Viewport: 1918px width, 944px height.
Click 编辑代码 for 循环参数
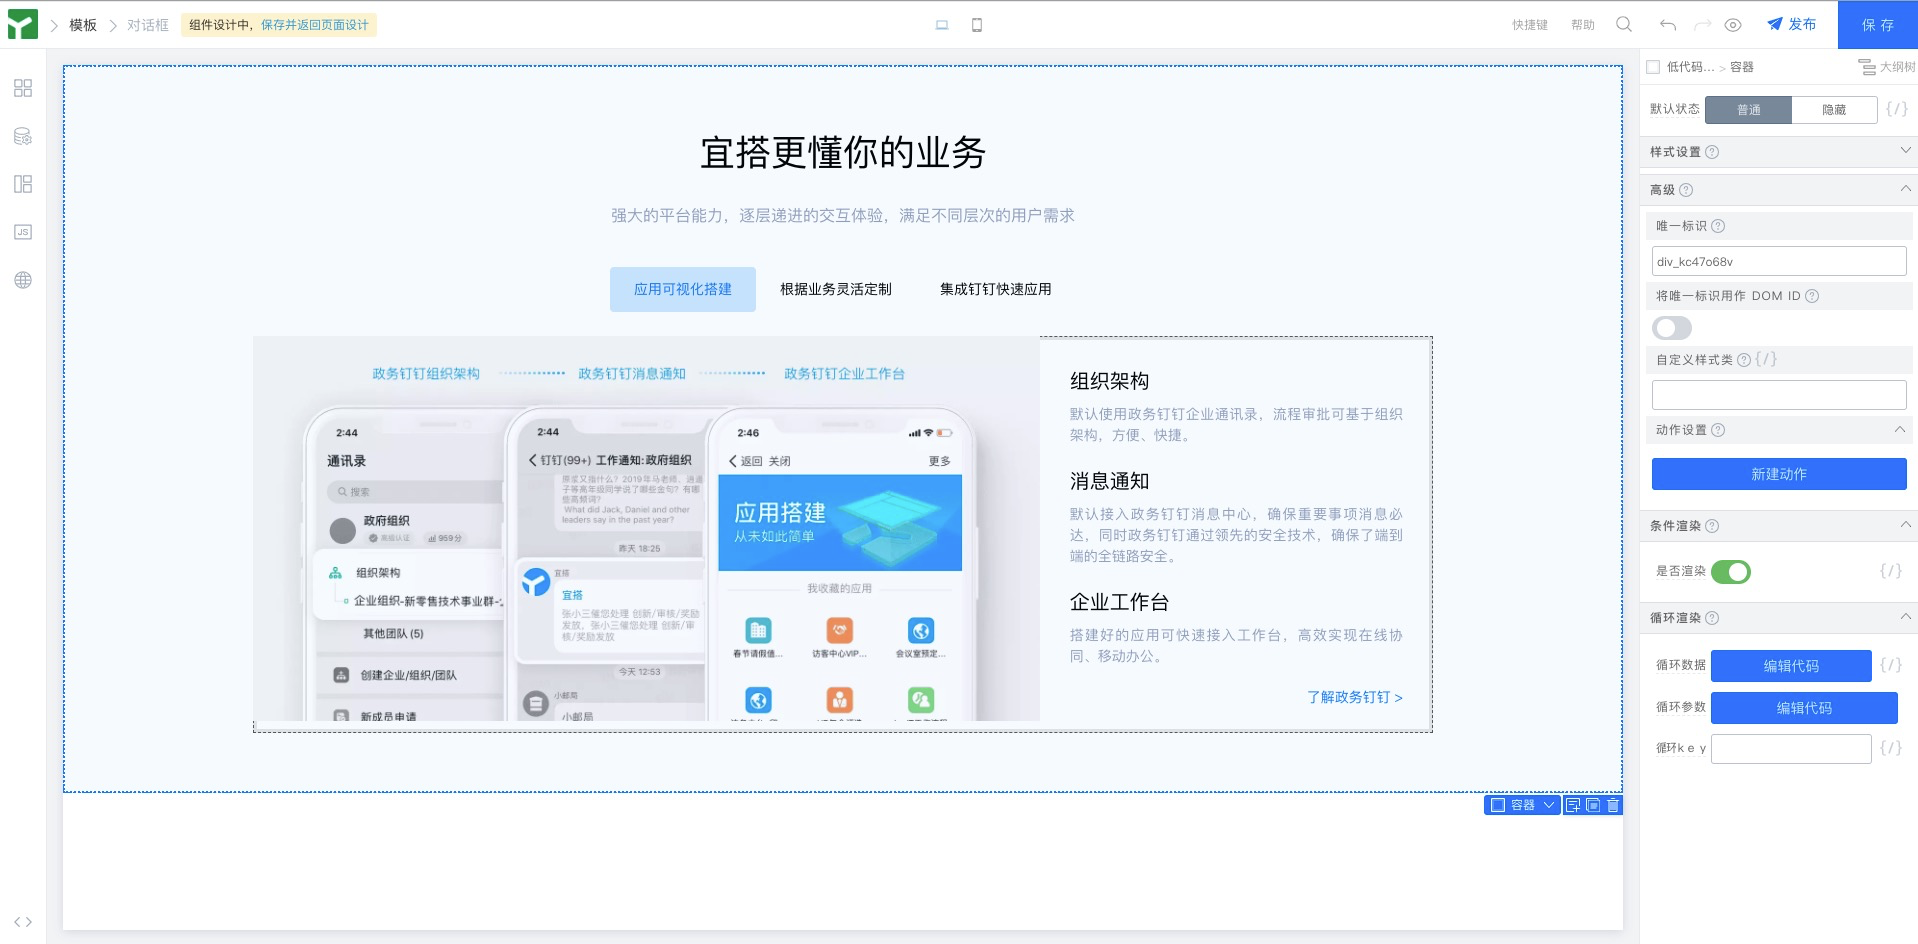(1804, 708)
